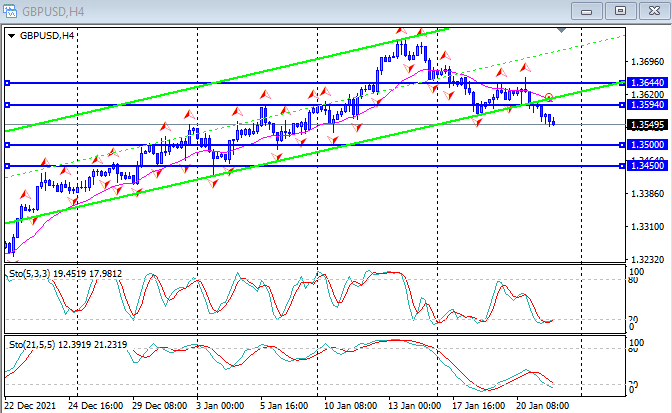
Task: Grab the left square handle of the 1.35940 line
Action: pyautogui.click(x=7, y=105)
